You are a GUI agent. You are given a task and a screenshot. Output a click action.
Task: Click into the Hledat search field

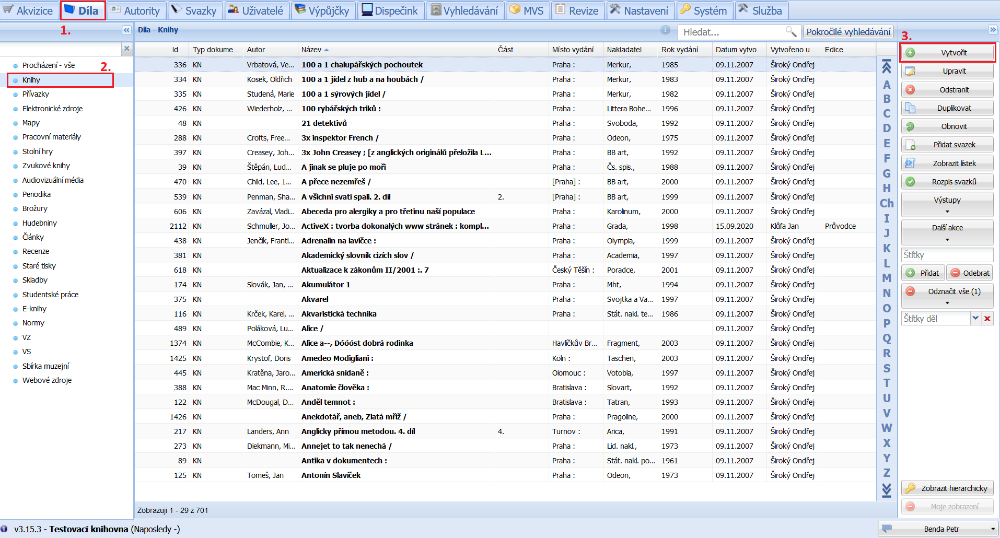point(730,32)
